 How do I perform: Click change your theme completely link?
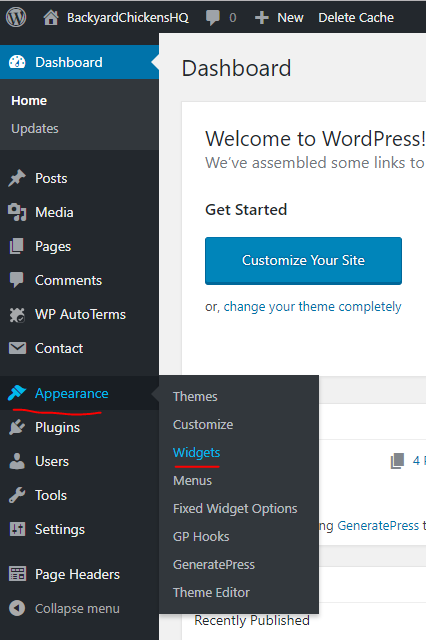click(x=312, y=307)
